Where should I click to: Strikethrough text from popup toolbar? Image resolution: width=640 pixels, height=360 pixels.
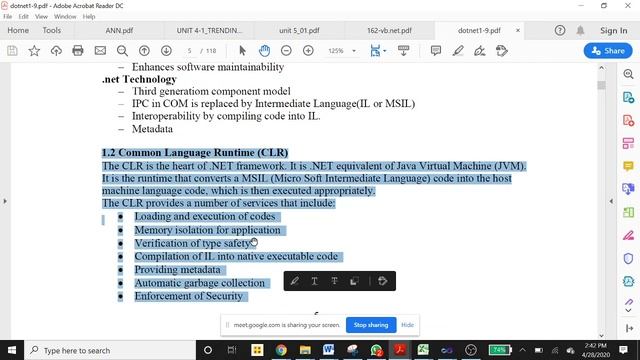[x=334, y=281]
